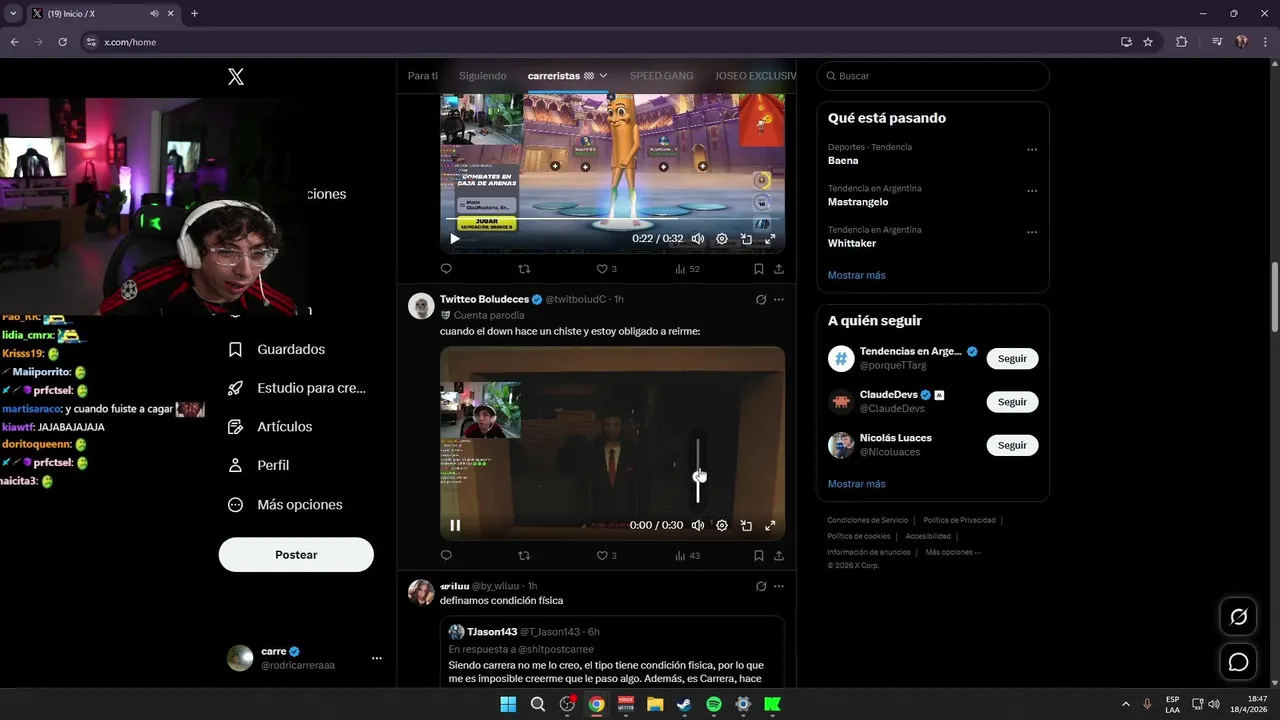
Task: View analytics showing 43 views
Action: pyautogui.click(x=687, y=556)
